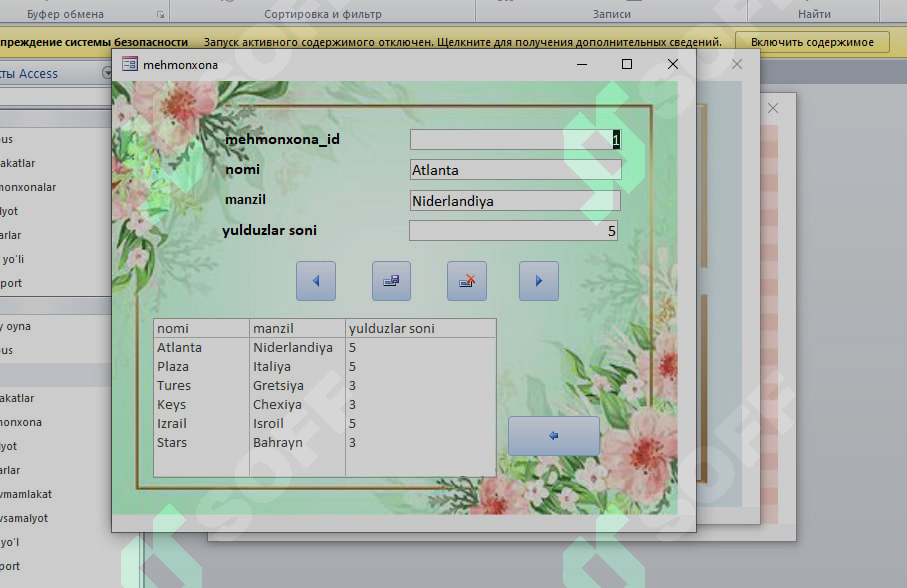Close the mehmonxona form window
Viewport: 907px width, 588px height.
click(673, 64)
